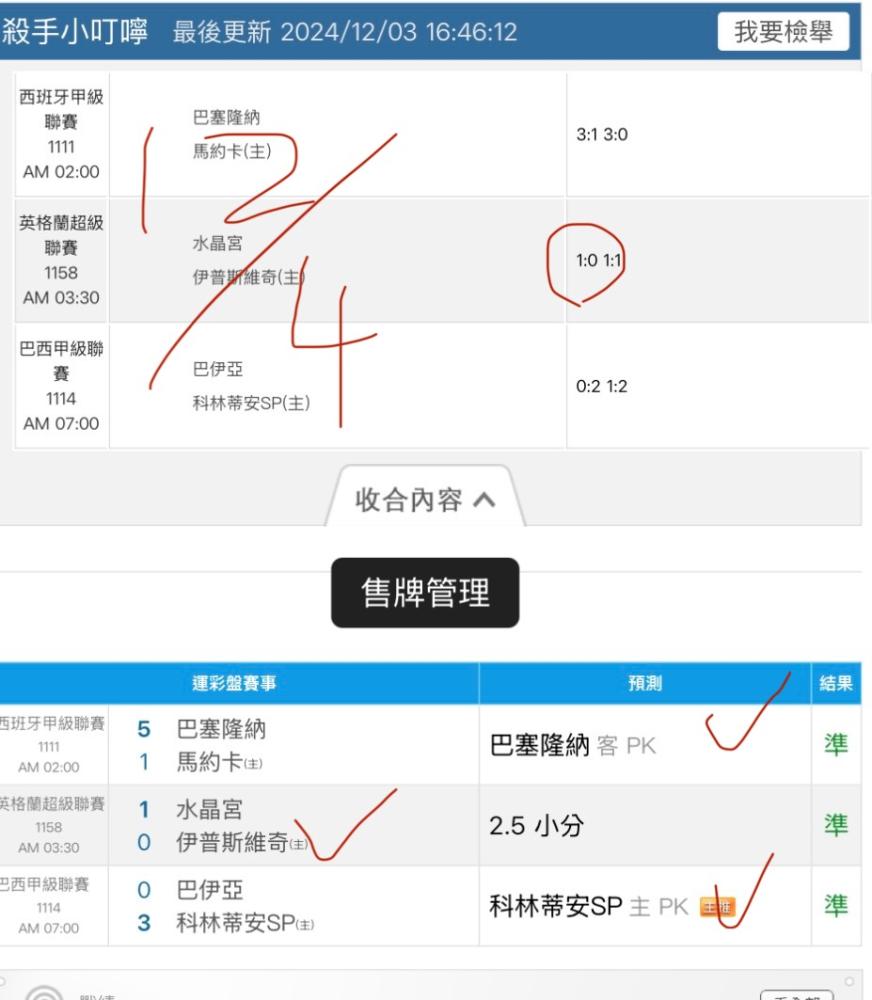This screenshot has height=1000, width=872.
Task: Select the 巴塞隆納 客 PK prediction
Action: pyautogui.click(x=572, y=745)
